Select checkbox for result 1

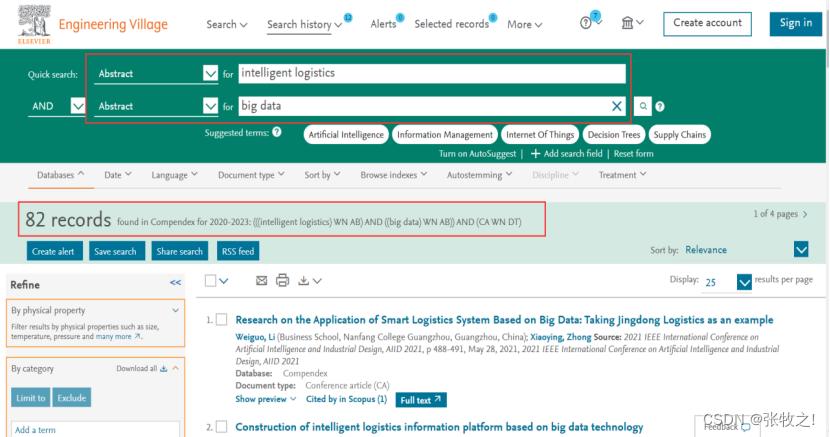(222, 320)
